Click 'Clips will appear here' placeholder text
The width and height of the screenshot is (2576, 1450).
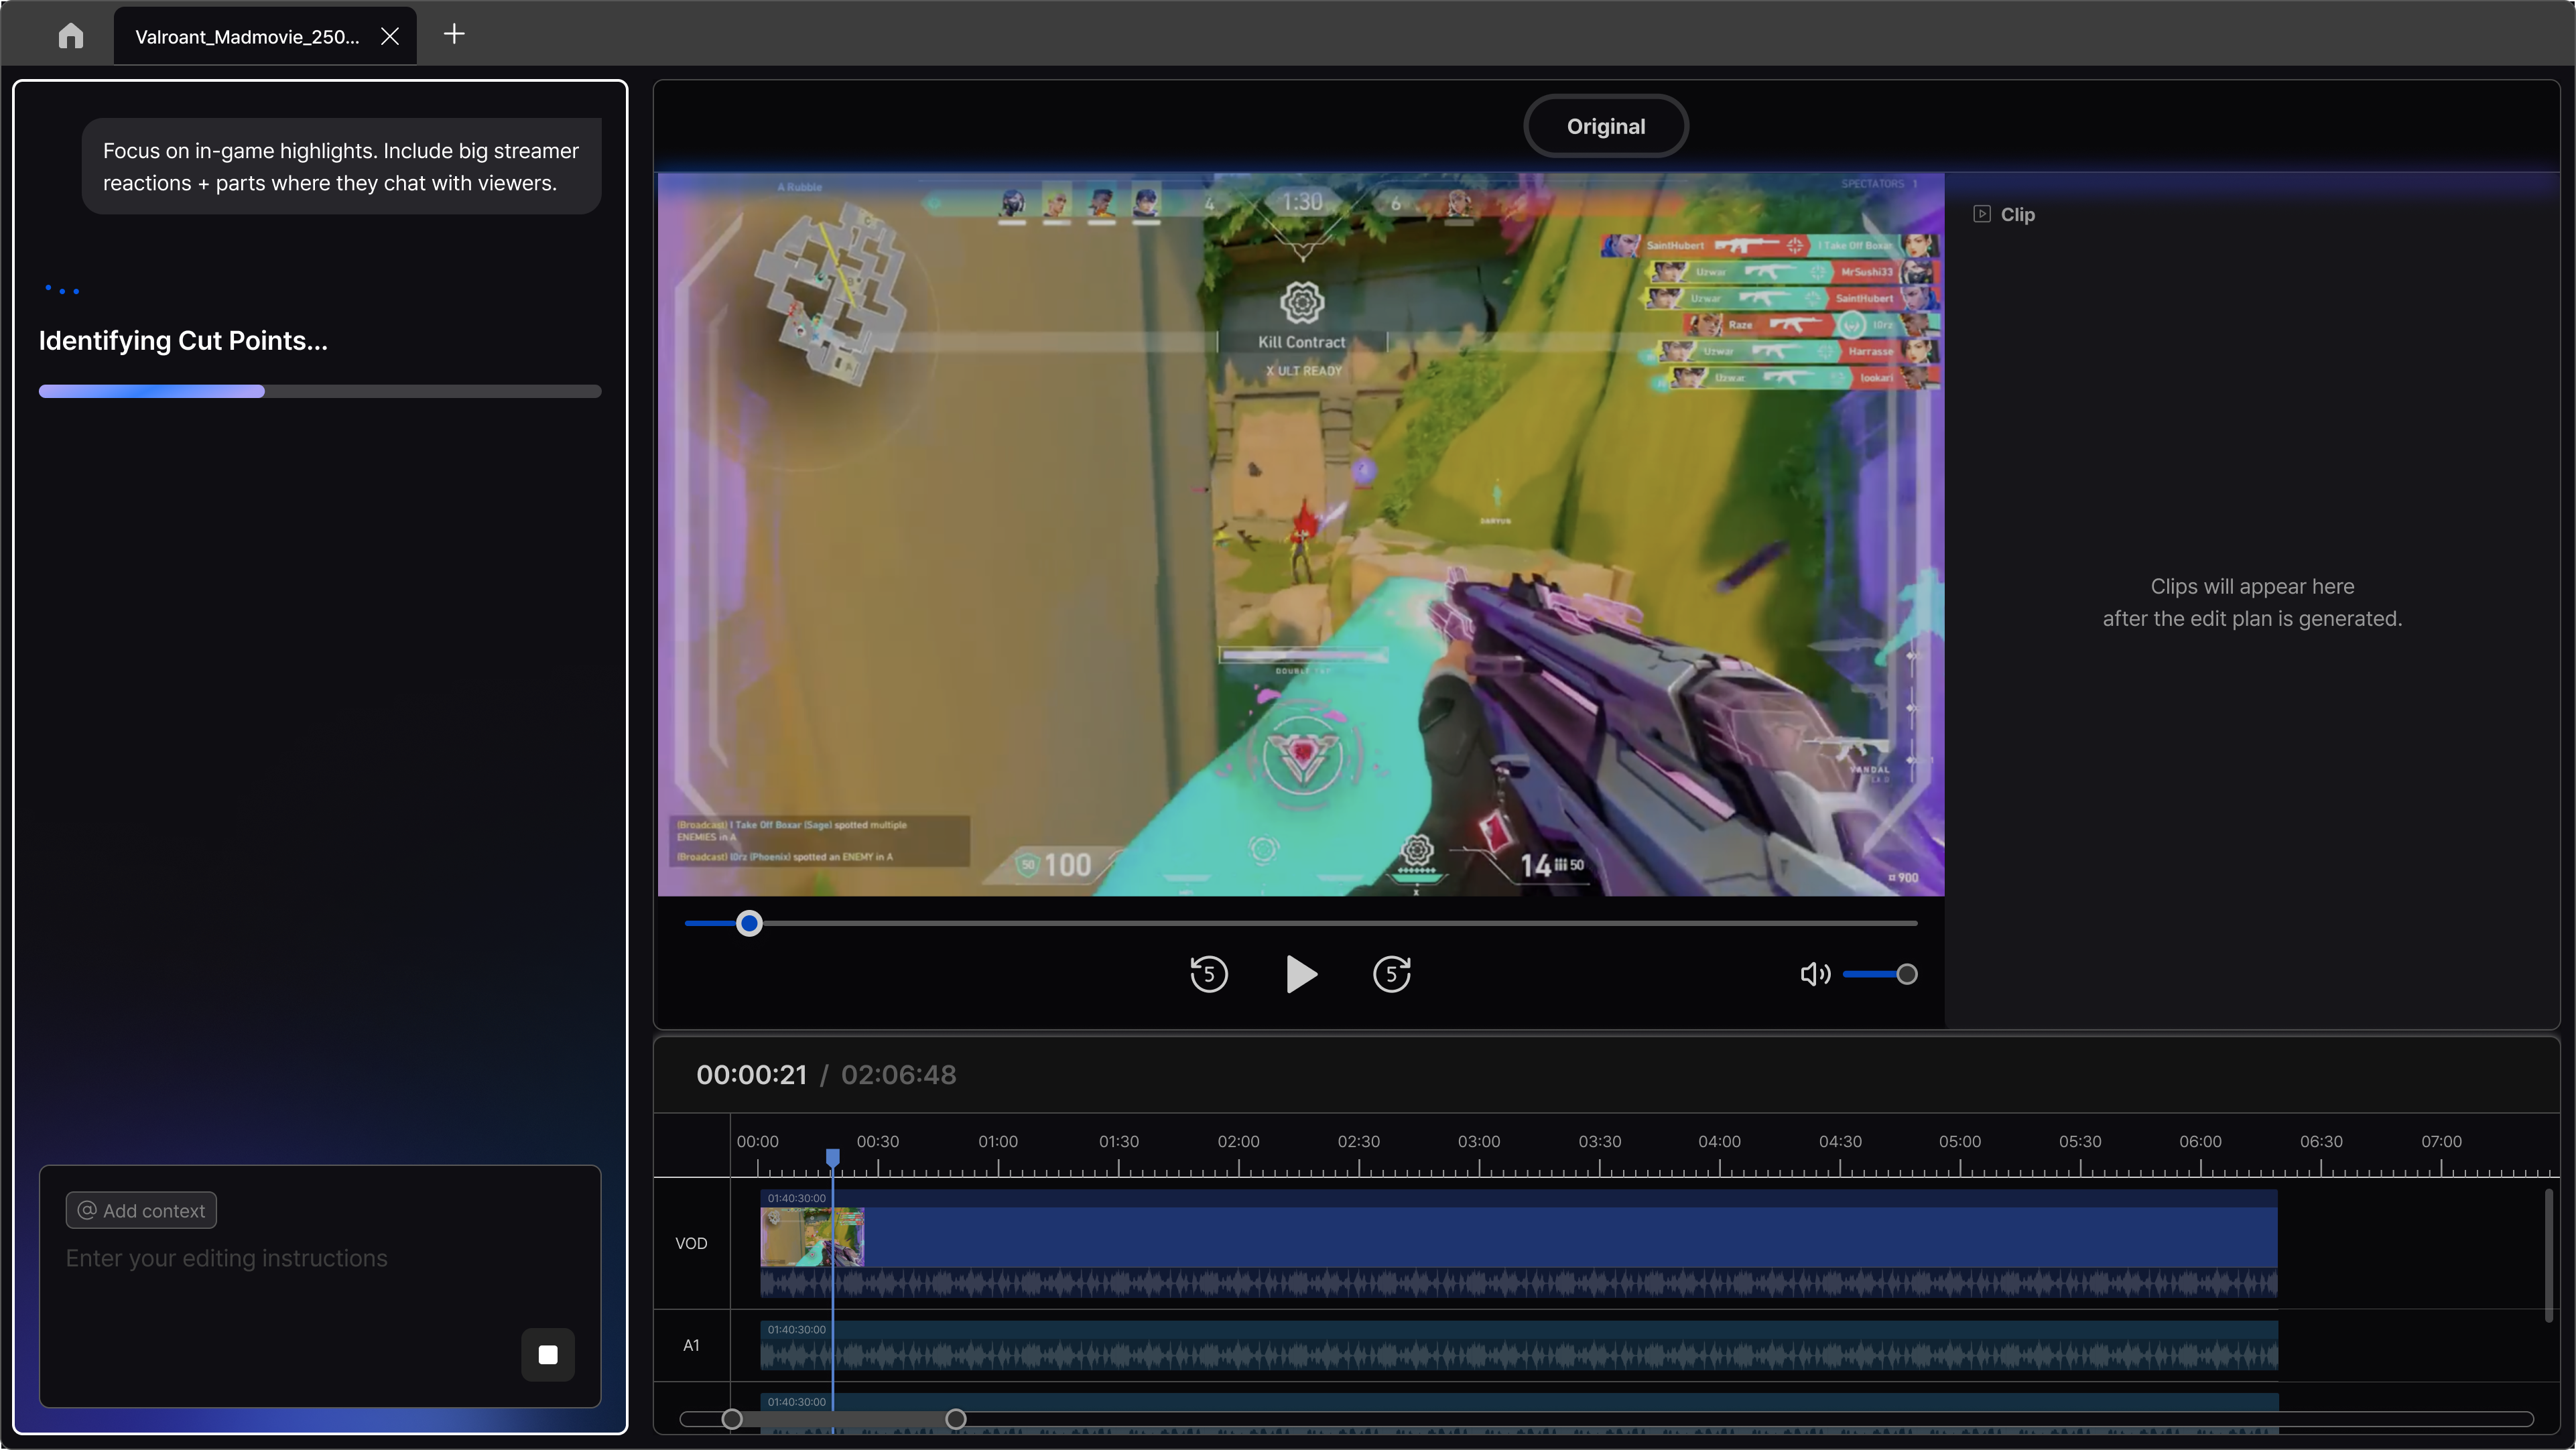[x=2252, y=602]
